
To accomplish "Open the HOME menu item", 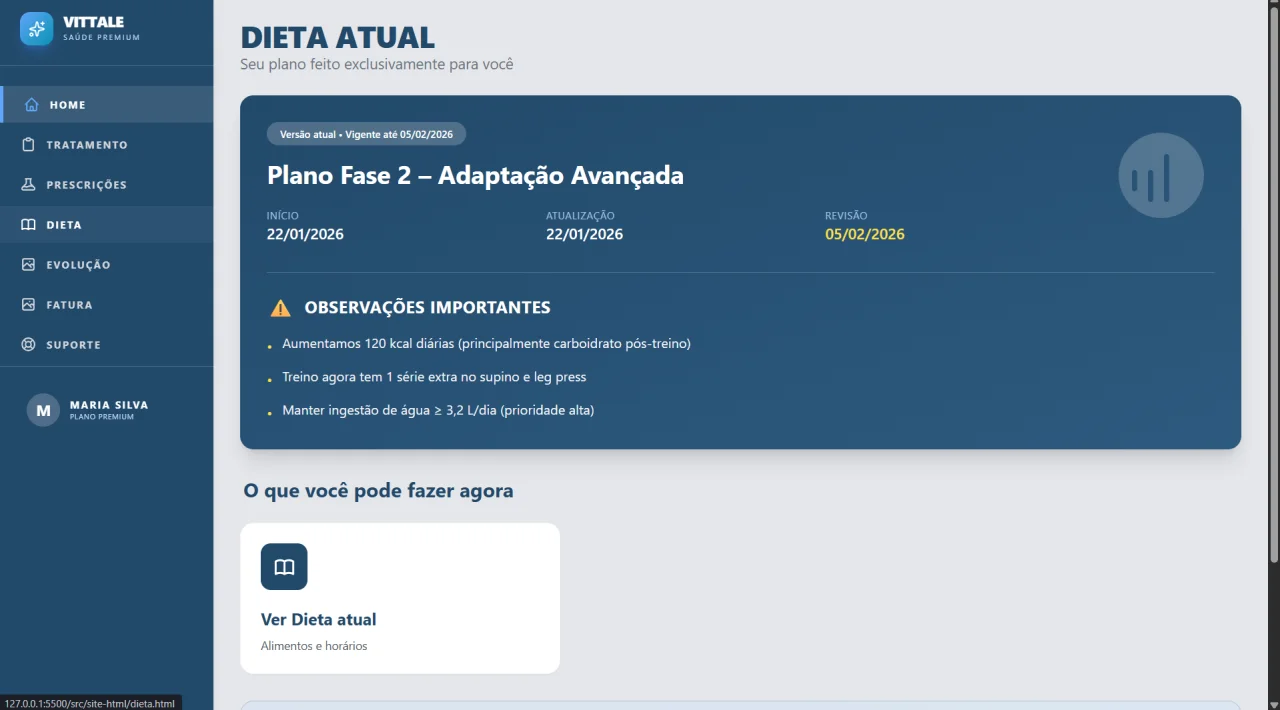I will [x=107, y=105].
